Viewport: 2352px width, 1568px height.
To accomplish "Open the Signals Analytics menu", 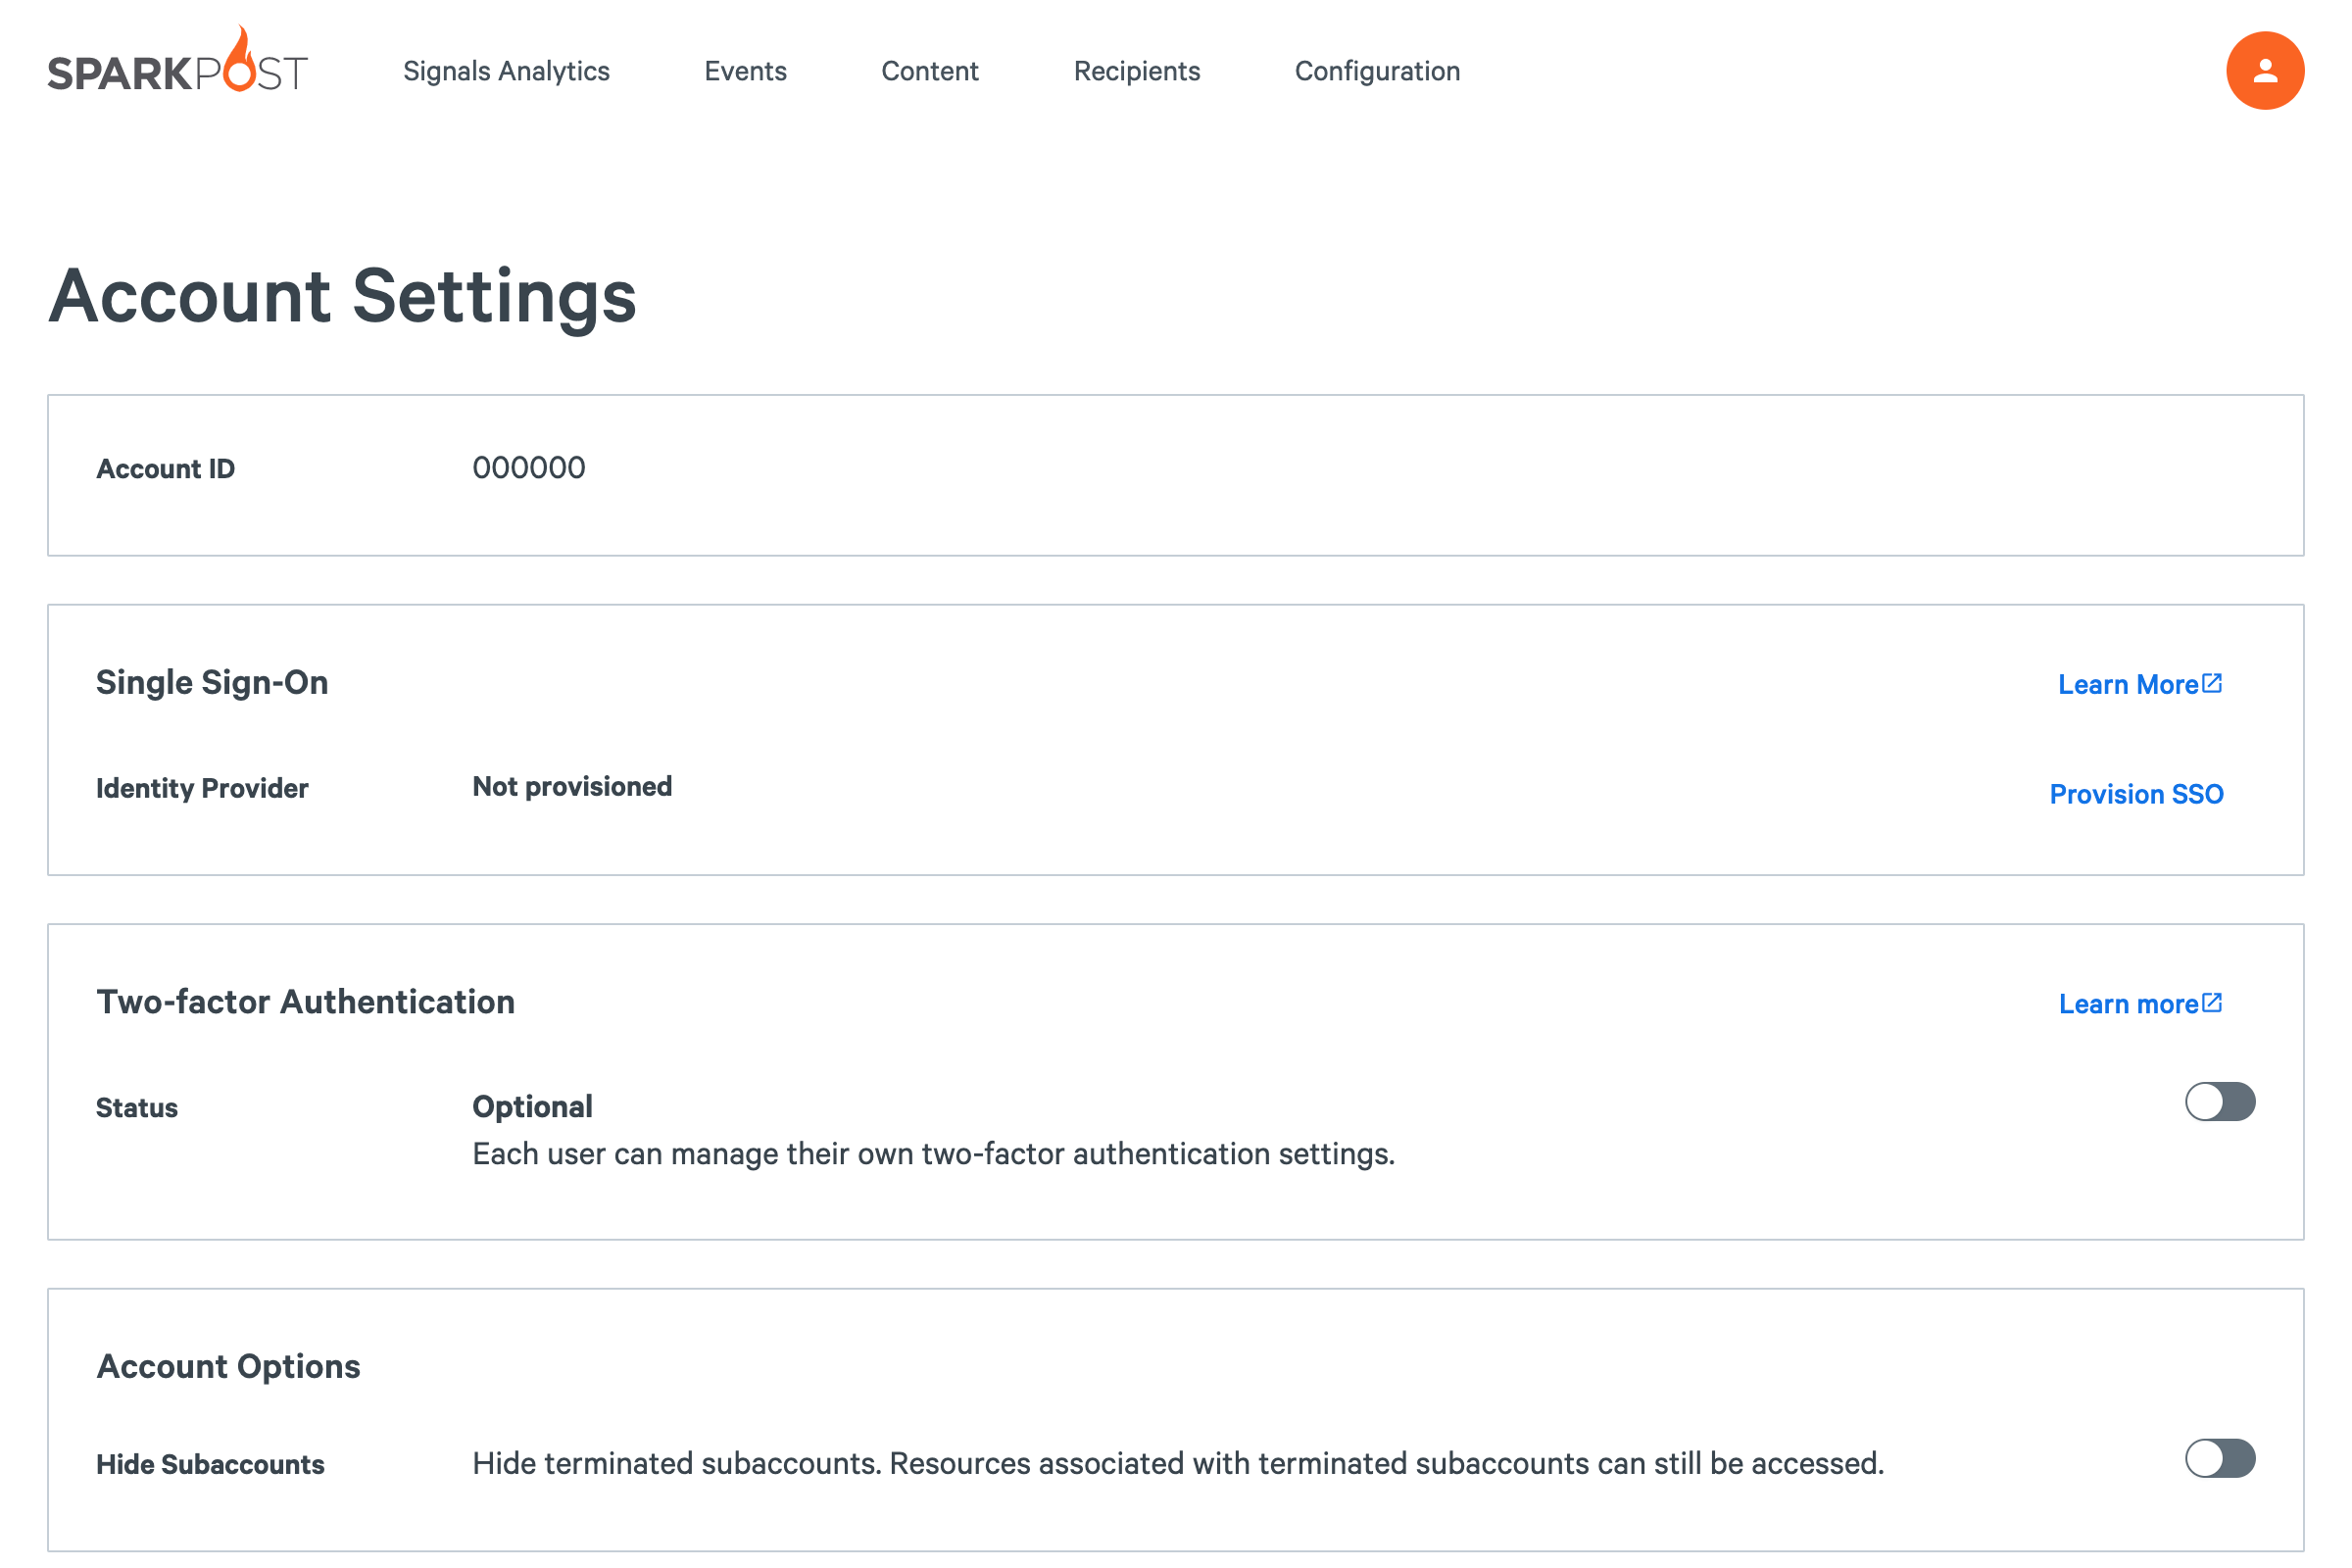I will (x=506, y=71).
